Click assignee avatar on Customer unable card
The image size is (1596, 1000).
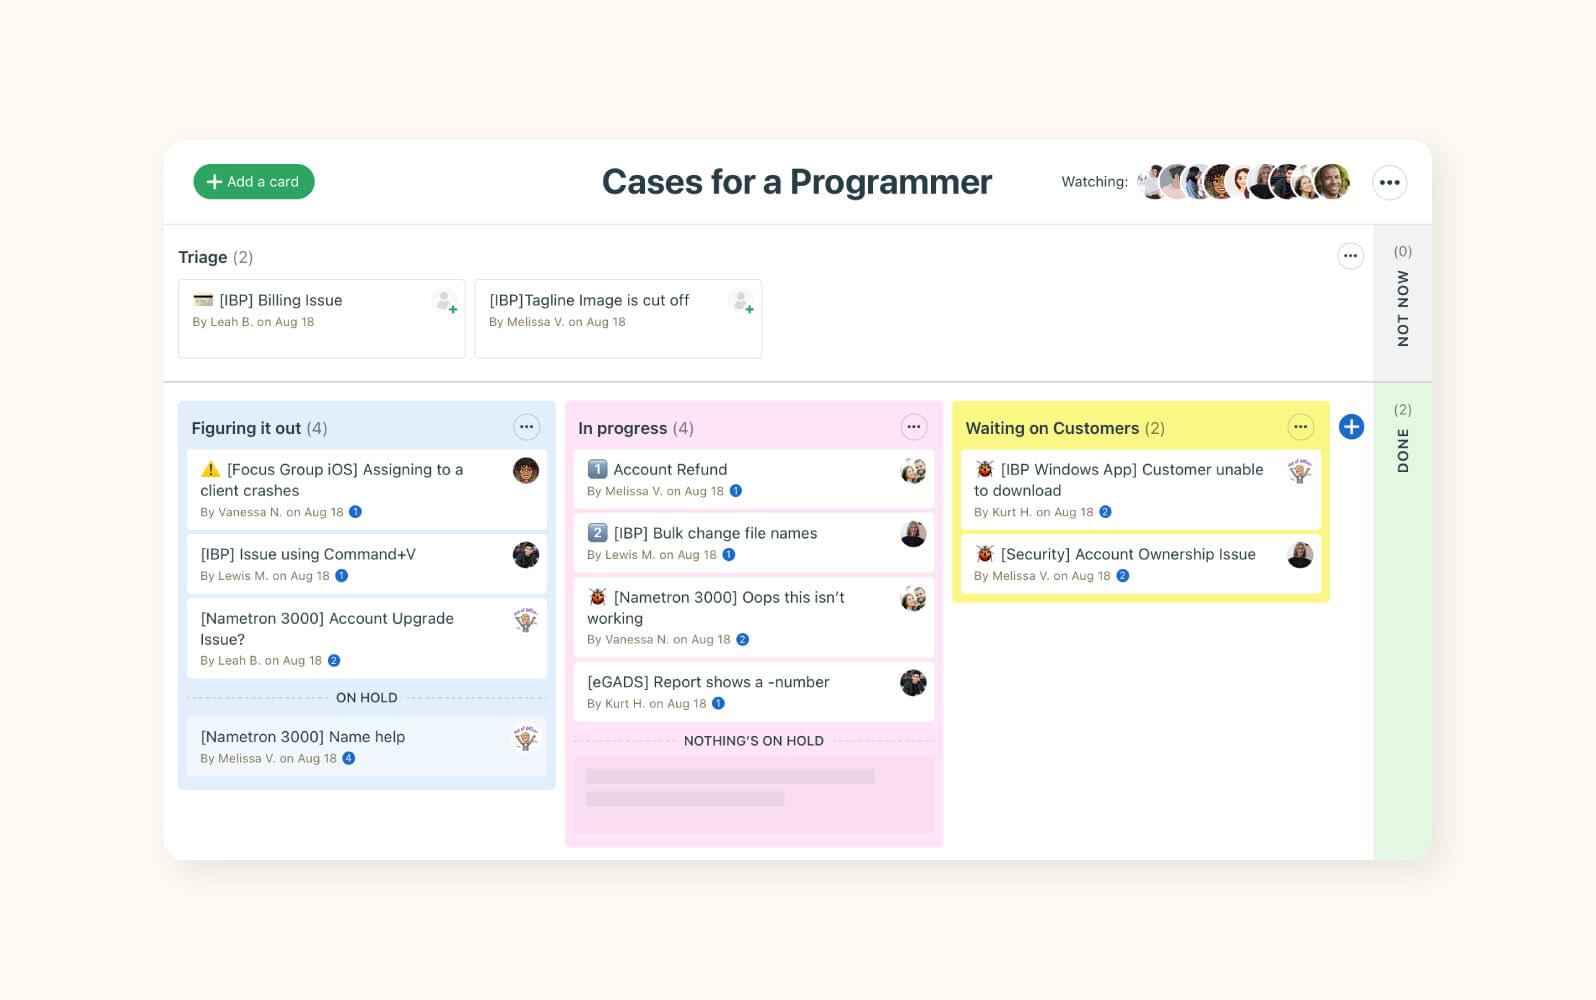click(1300, 470)
